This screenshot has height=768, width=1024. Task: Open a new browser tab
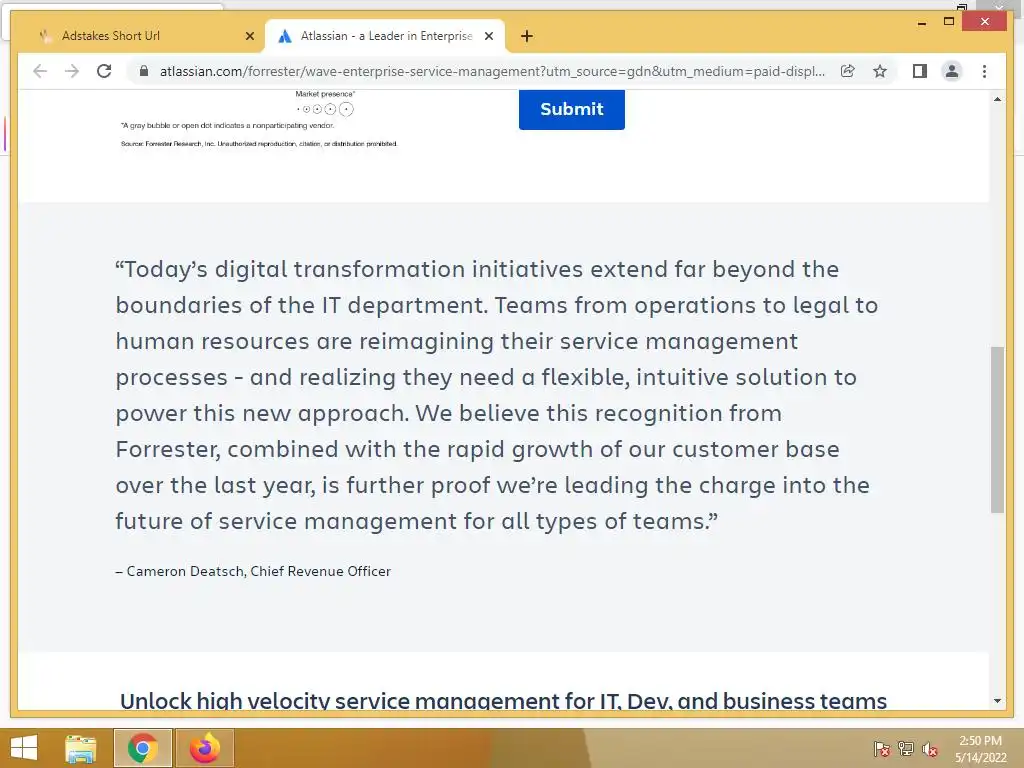pyautogui.click(x=527, y=36)
